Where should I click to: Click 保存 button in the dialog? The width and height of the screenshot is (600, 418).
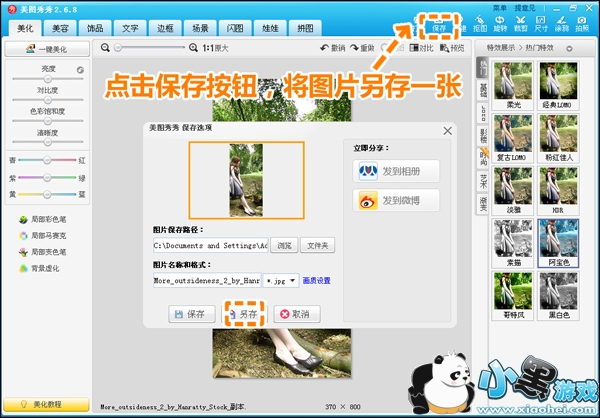(192, 314)
